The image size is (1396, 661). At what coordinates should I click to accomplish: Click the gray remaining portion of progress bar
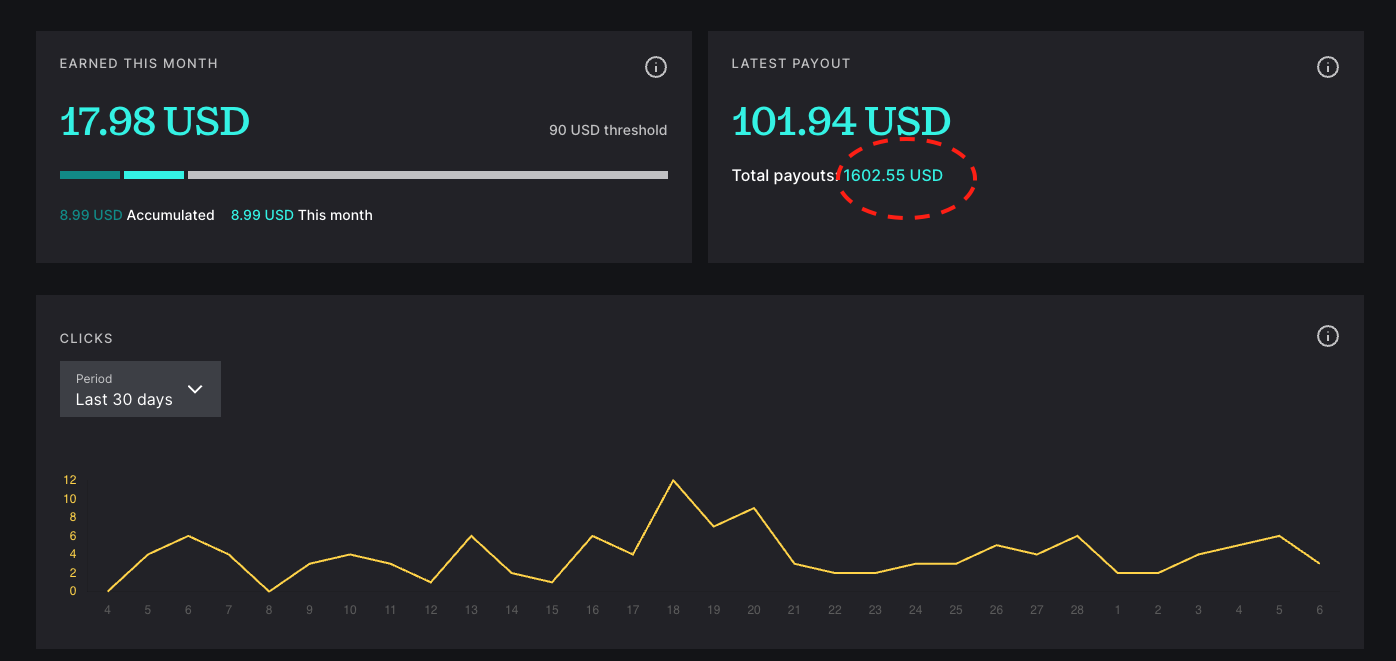427,175
